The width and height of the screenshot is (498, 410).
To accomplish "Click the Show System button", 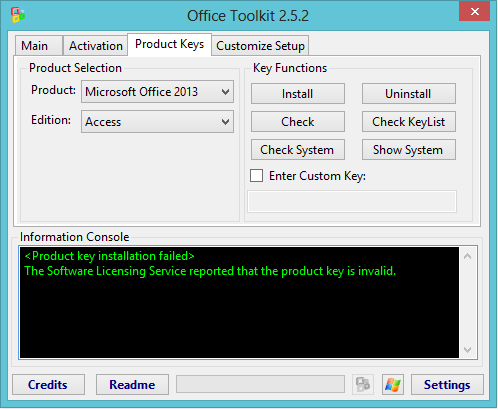I will (409, 150).
